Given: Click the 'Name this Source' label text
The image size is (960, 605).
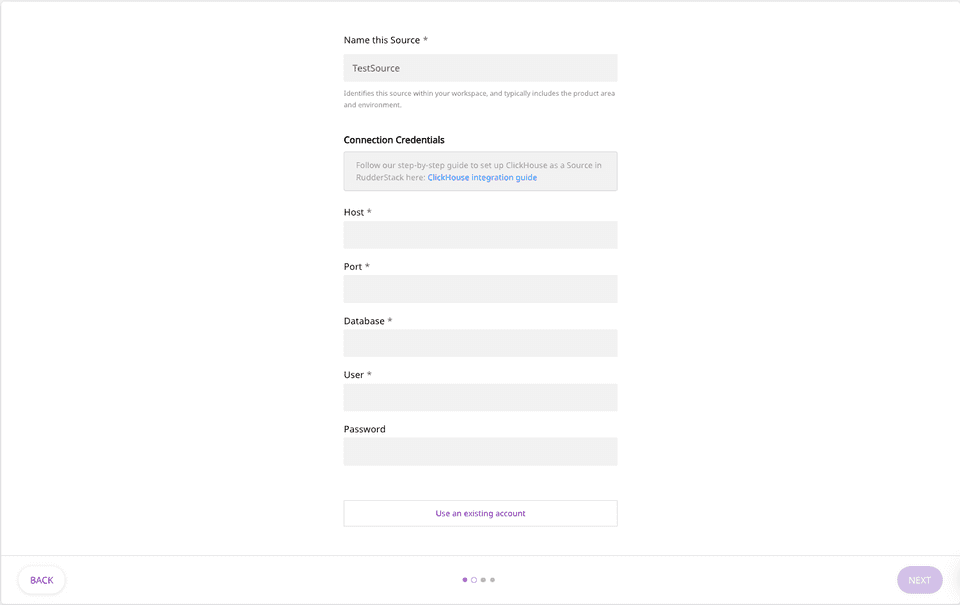Looking at the screenshot, I should (382, 40).
